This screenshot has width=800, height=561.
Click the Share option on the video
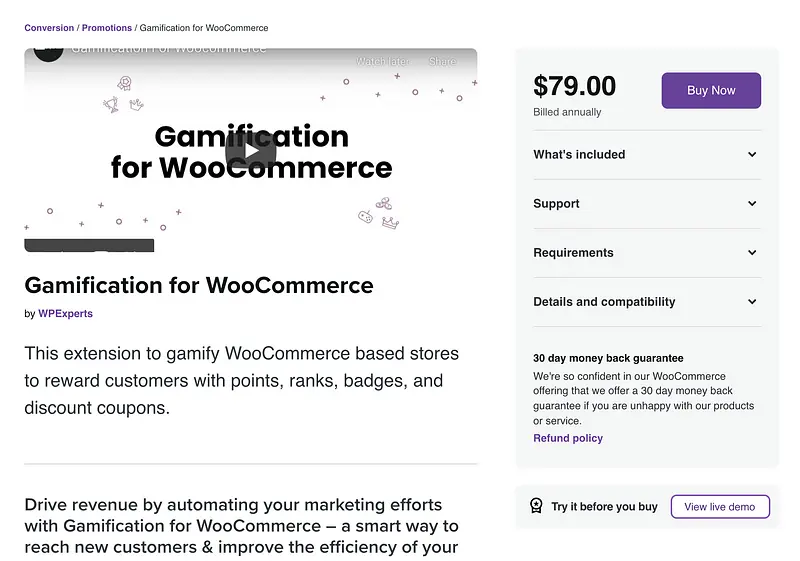442,61
